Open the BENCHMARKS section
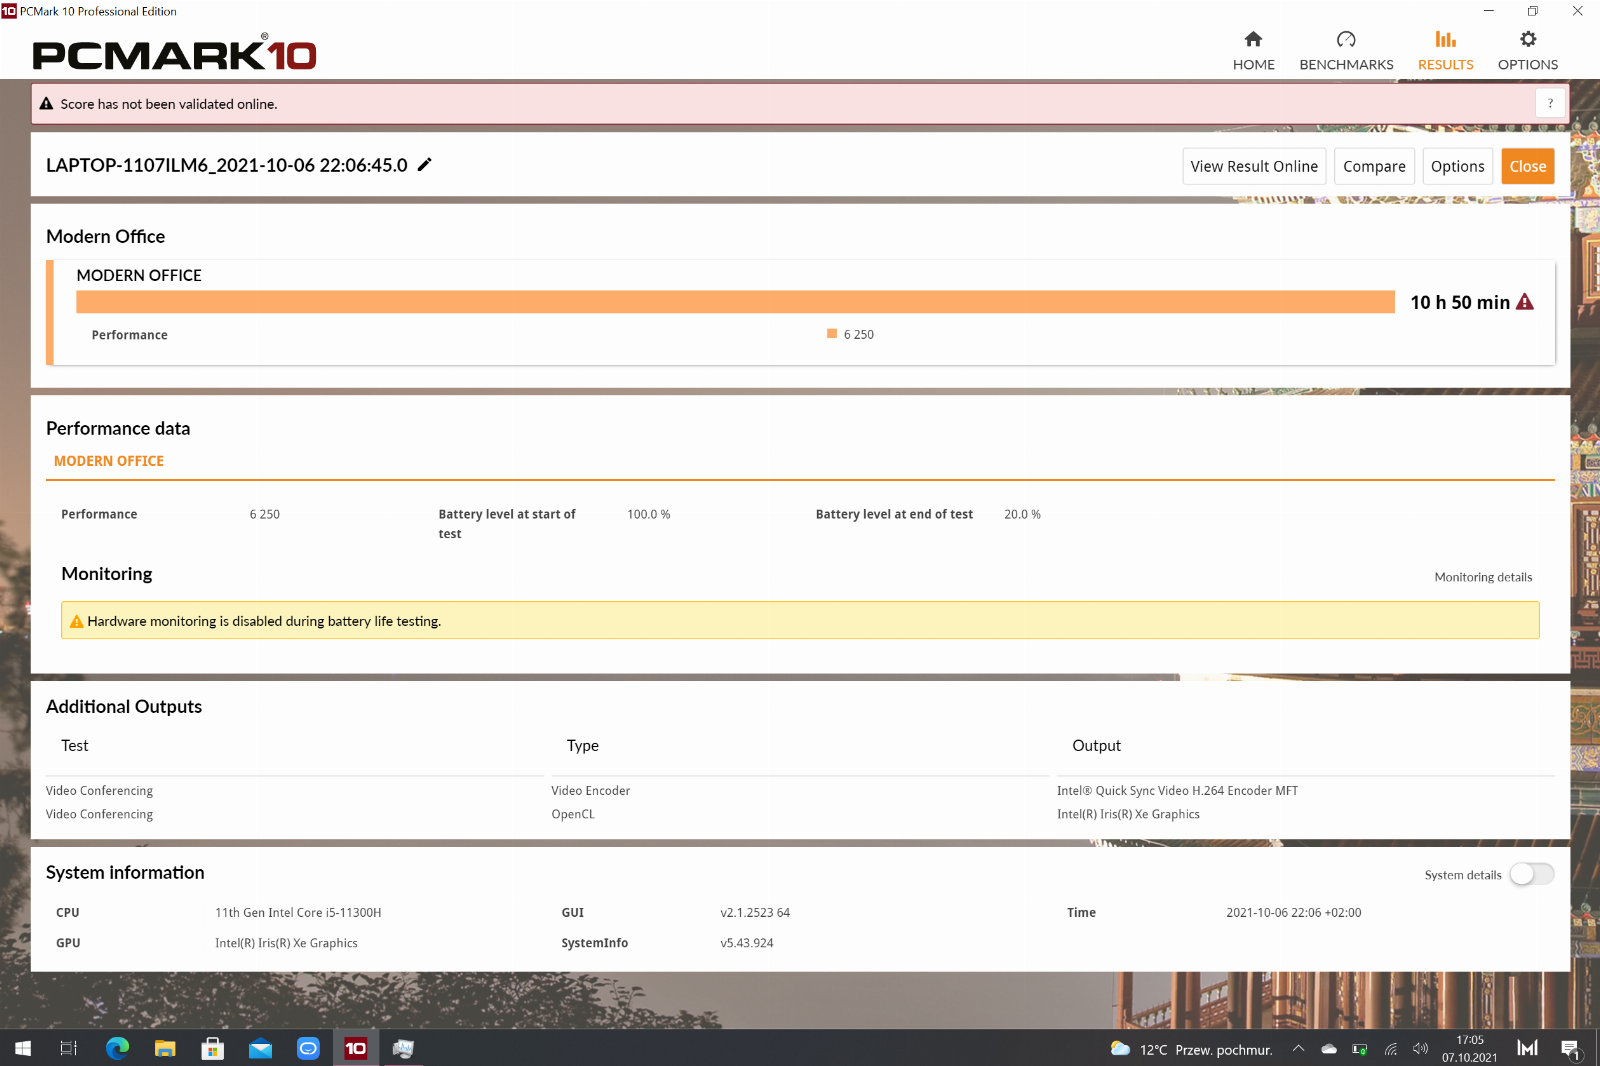Image resolution: width=1600 pixels, height=1066 pixels. click(x=1346, y=51)
